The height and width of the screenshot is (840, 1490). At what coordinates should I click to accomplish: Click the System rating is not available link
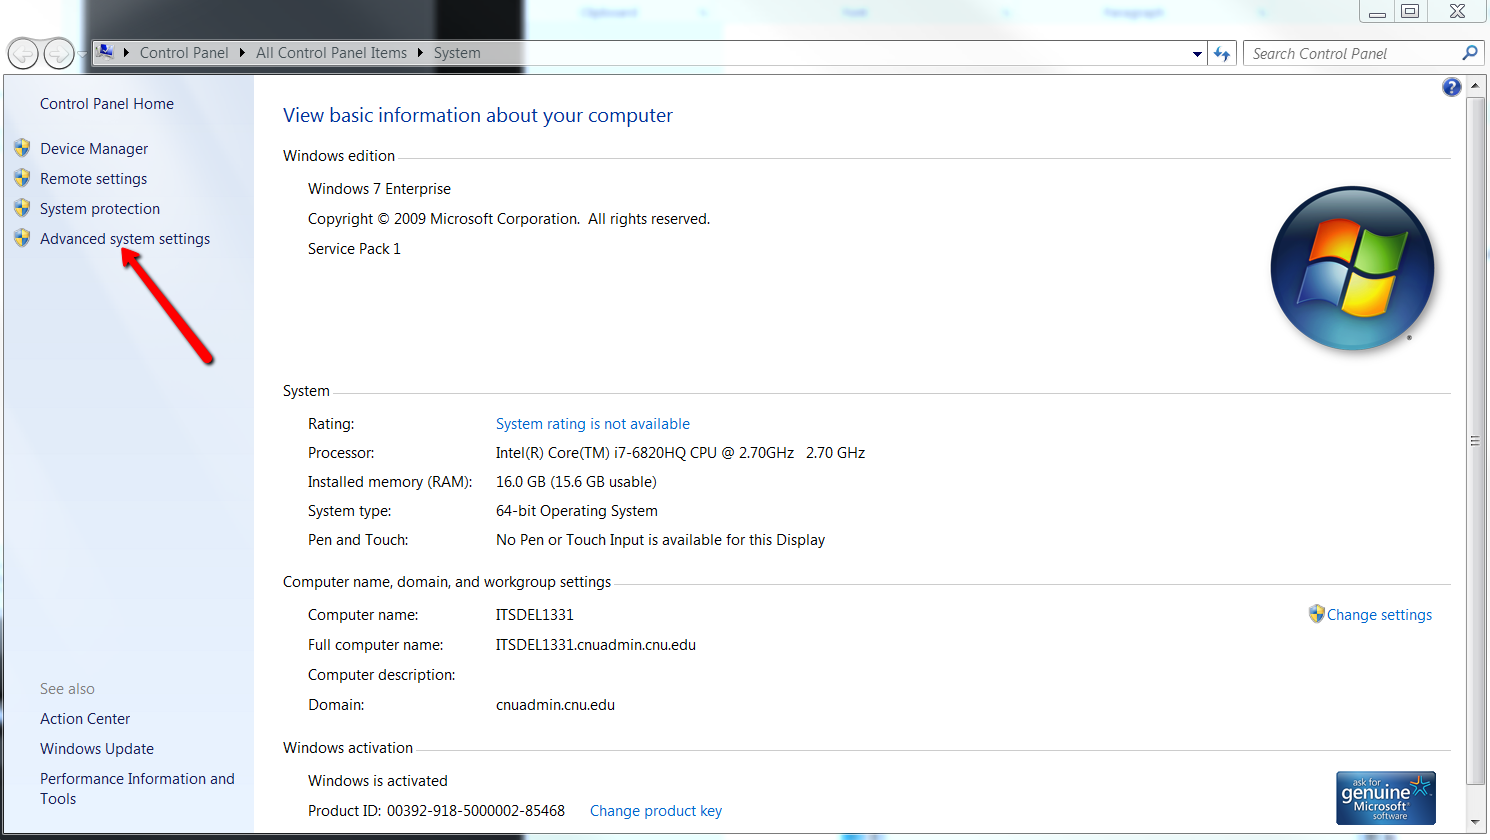[593, 424]
